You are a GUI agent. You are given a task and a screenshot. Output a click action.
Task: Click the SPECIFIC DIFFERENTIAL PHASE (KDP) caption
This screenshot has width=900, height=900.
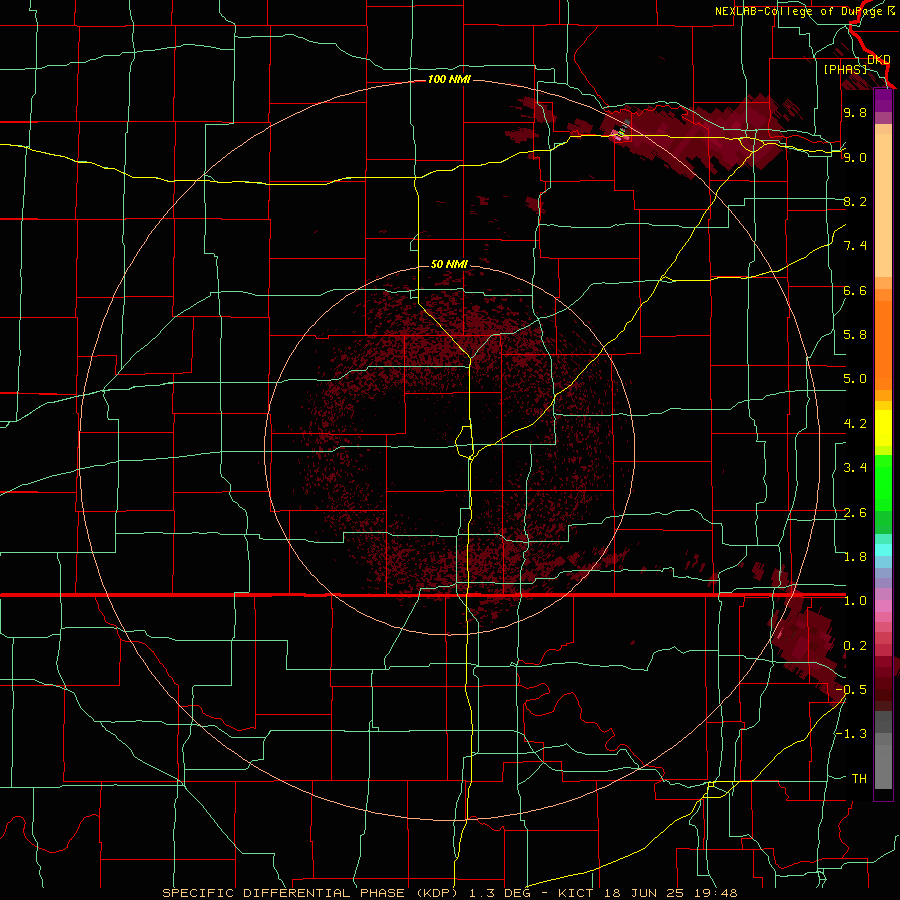click(x=311, y=893)
